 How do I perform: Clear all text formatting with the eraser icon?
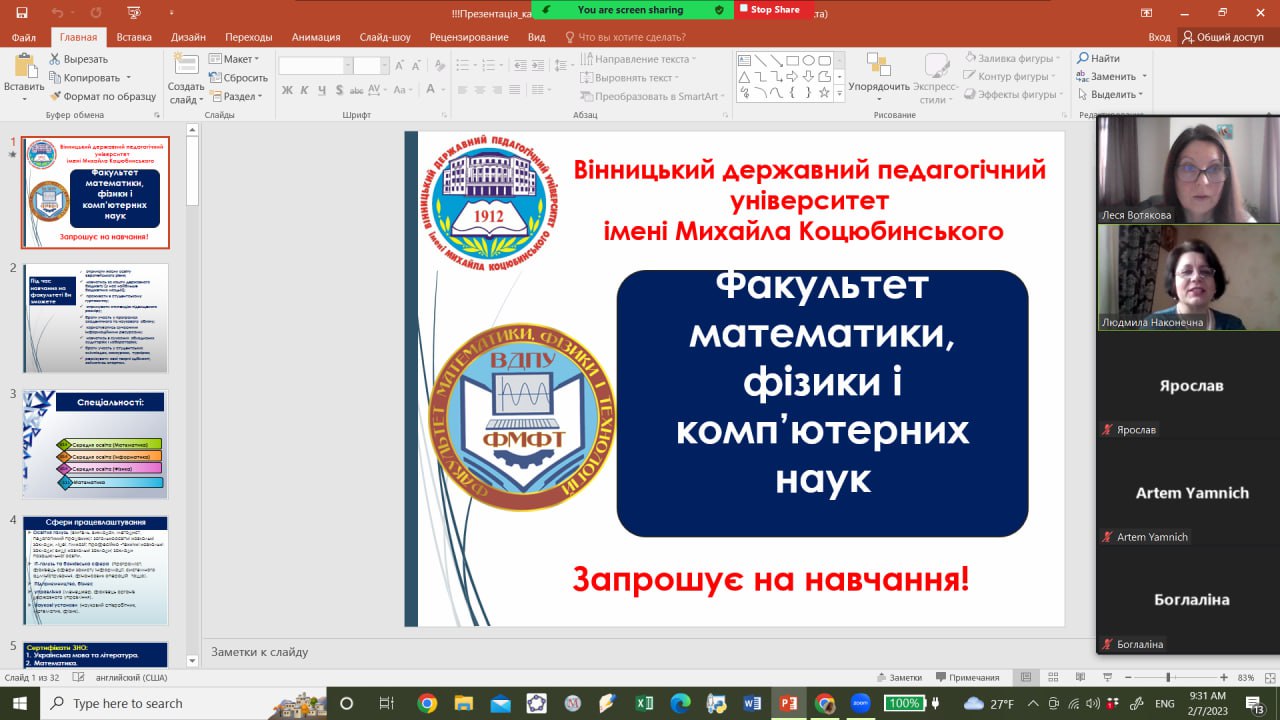441,65
